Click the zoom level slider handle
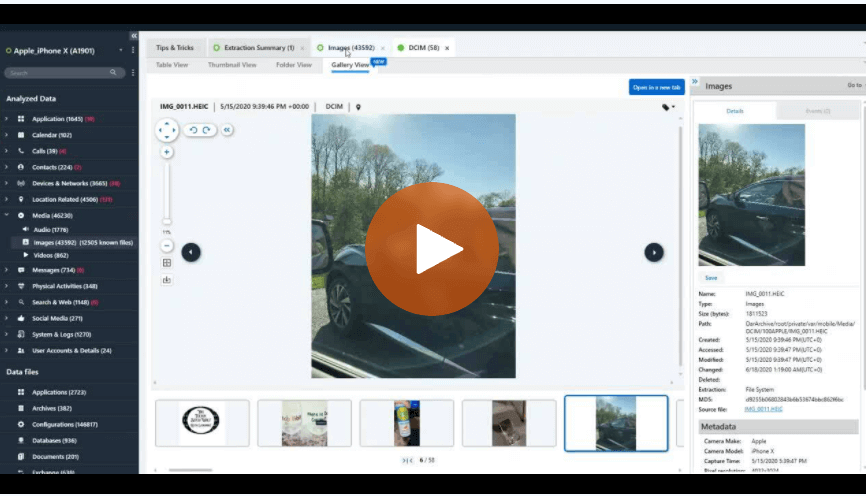 pos(167,222)
